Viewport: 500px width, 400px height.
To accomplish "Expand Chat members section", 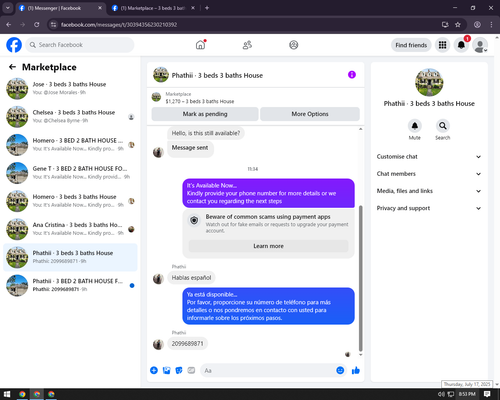I will [429, 174].
